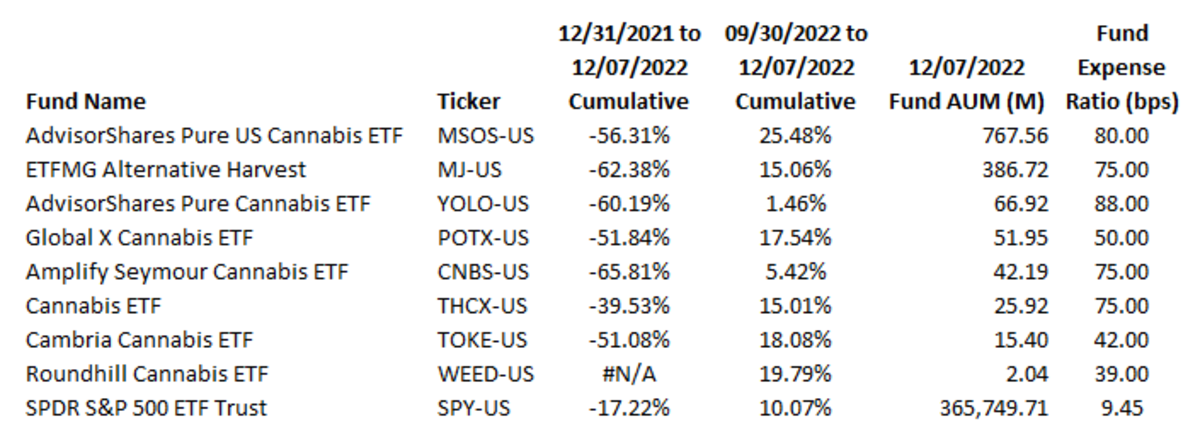Image resolution: width=1200 pixels, height=436 pixels.
Task: Select the Global X Cannabis ETF row name
Action: click(138, 238)
